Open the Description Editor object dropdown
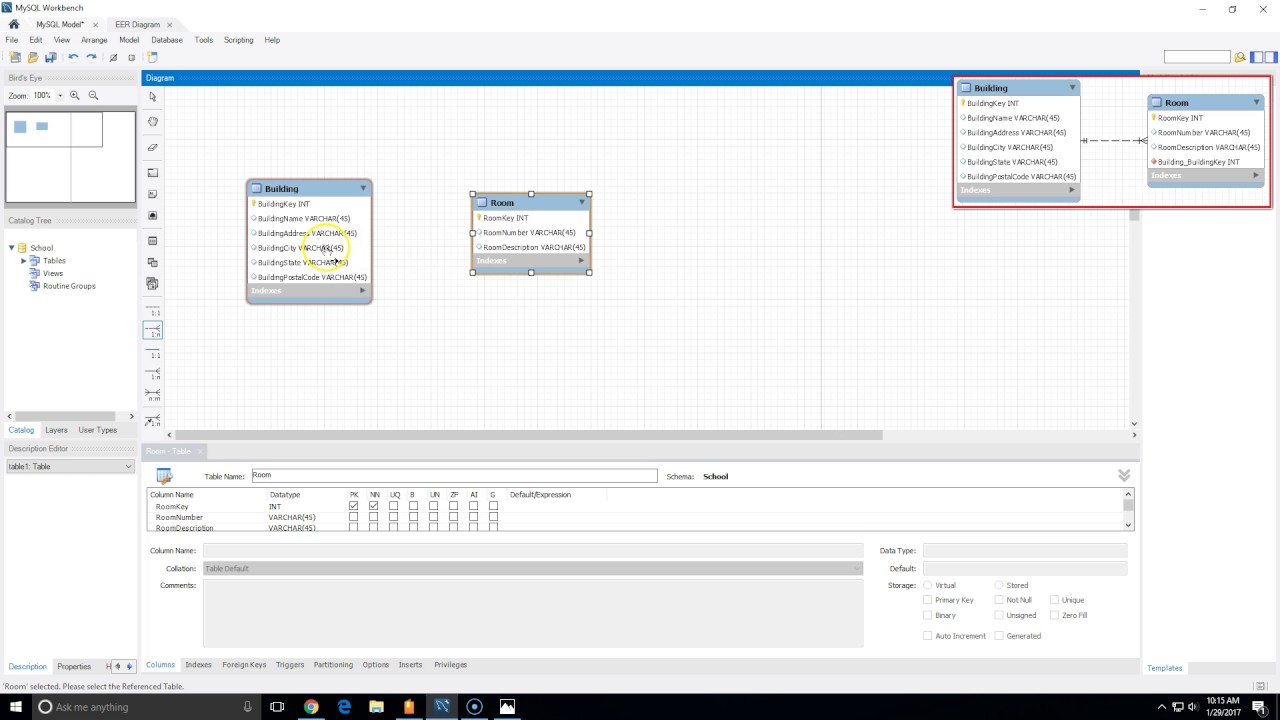This screenshot has width=1280, height=720. click(128, 466)
